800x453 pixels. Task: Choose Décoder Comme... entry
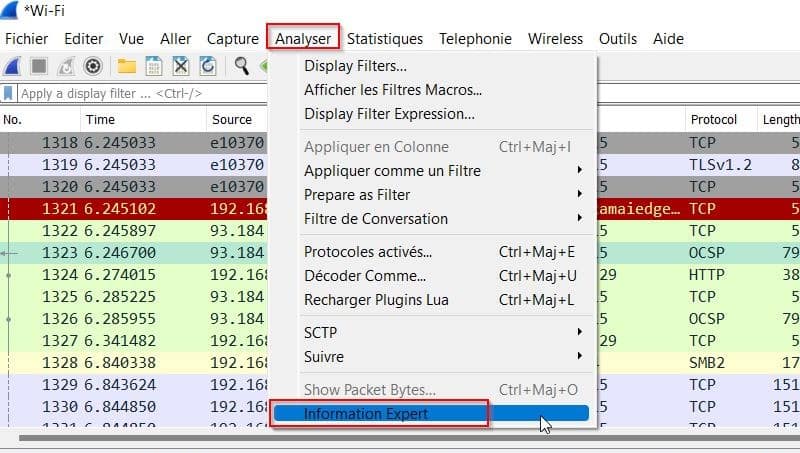point(434,276)
